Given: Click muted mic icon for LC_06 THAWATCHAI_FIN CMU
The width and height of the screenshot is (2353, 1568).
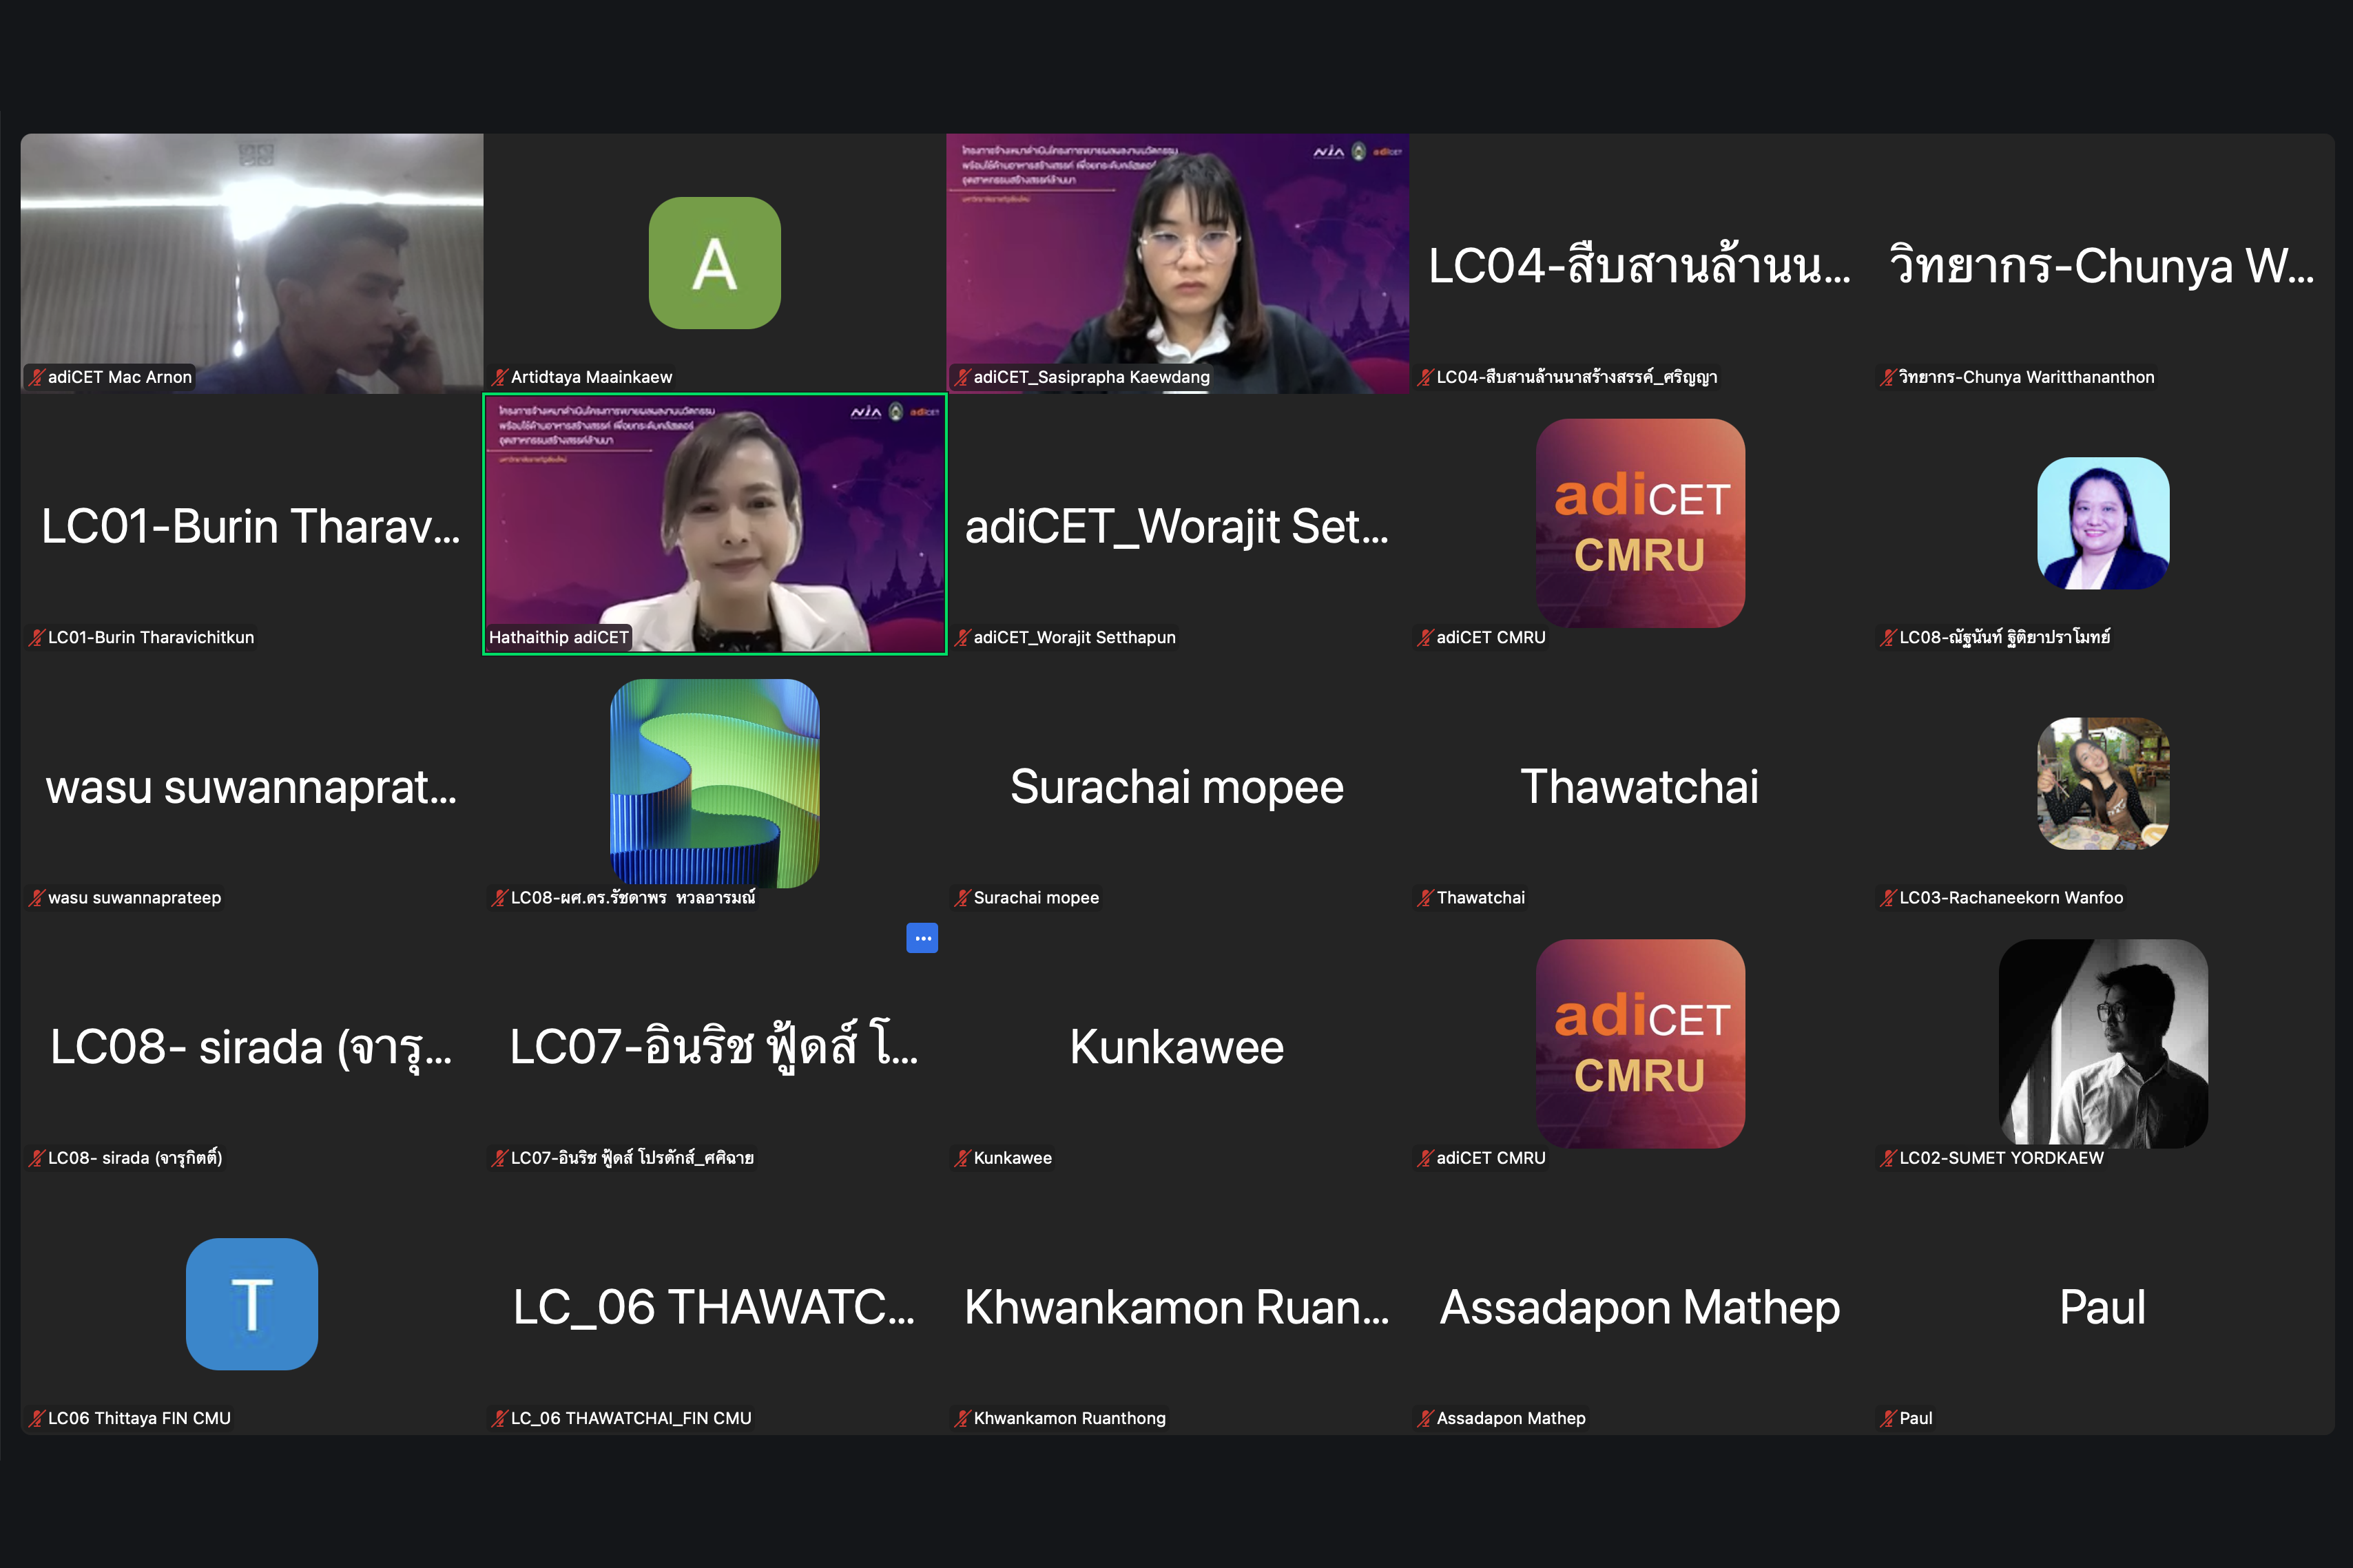Looking at the screenshot, I should tap(500, 1418).
